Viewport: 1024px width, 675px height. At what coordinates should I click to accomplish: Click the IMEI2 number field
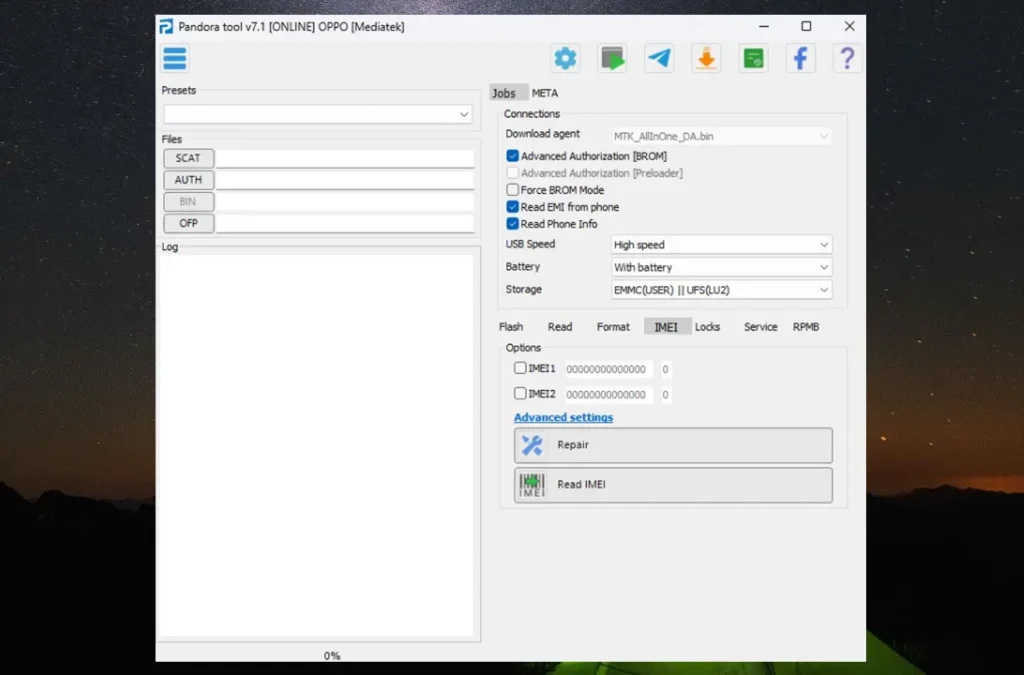pos(608,394)
